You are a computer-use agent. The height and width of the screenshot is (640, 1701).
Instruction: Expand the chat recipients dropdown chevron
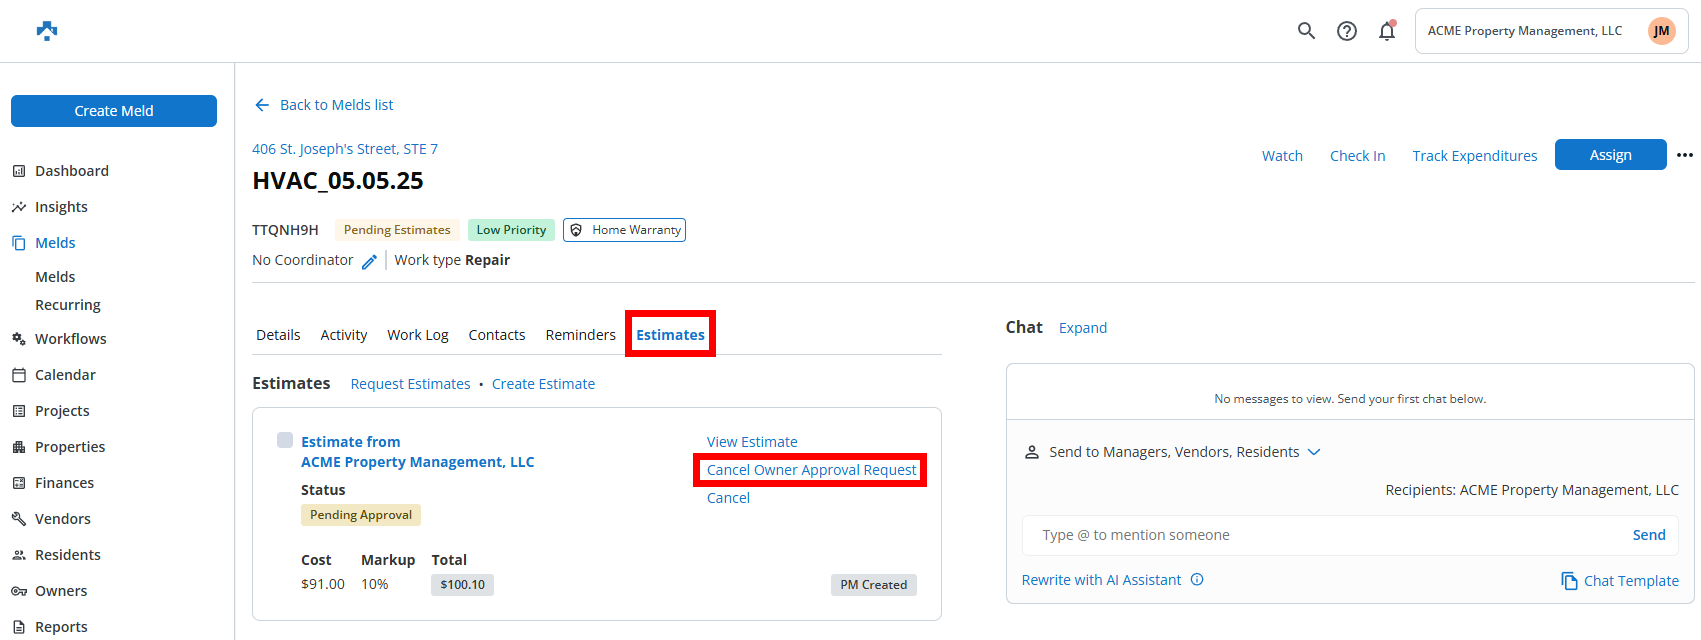(x=1314, y=452)
